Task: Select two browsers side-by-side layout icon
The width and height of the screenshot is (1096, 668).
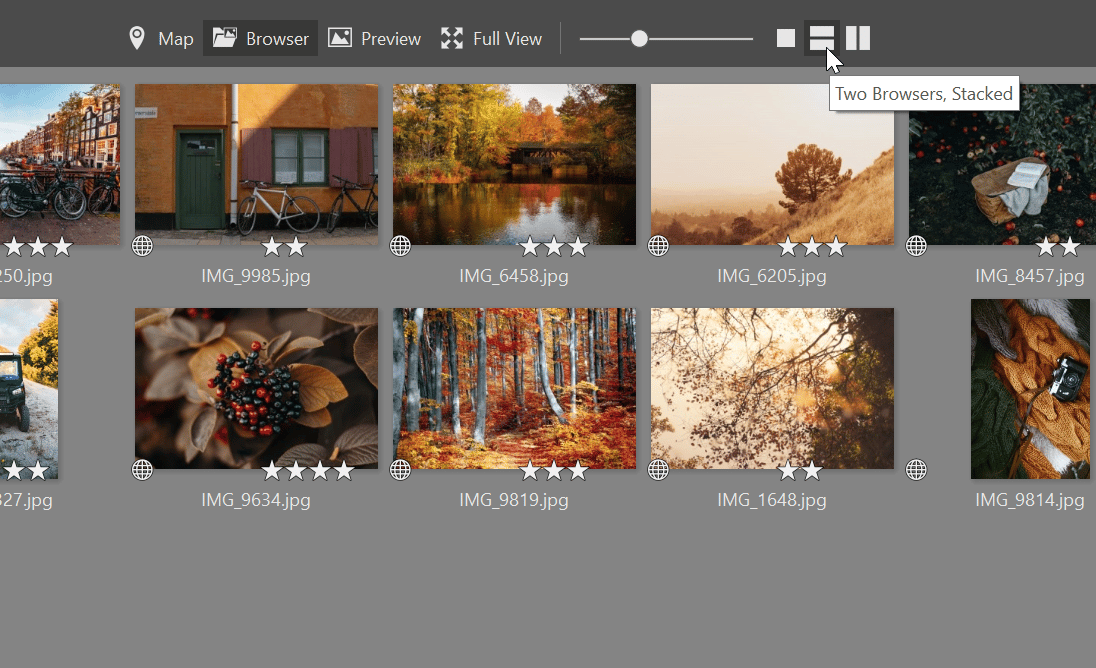Action: point(858,38)
